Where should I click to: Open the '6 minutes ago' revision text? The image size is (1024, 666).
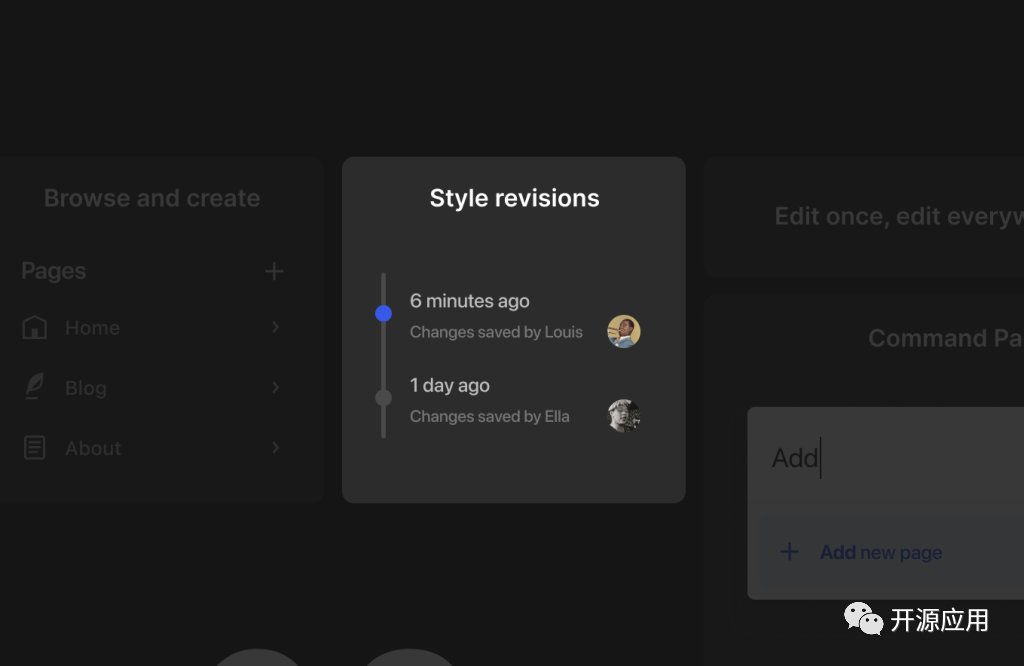(470, 301)
